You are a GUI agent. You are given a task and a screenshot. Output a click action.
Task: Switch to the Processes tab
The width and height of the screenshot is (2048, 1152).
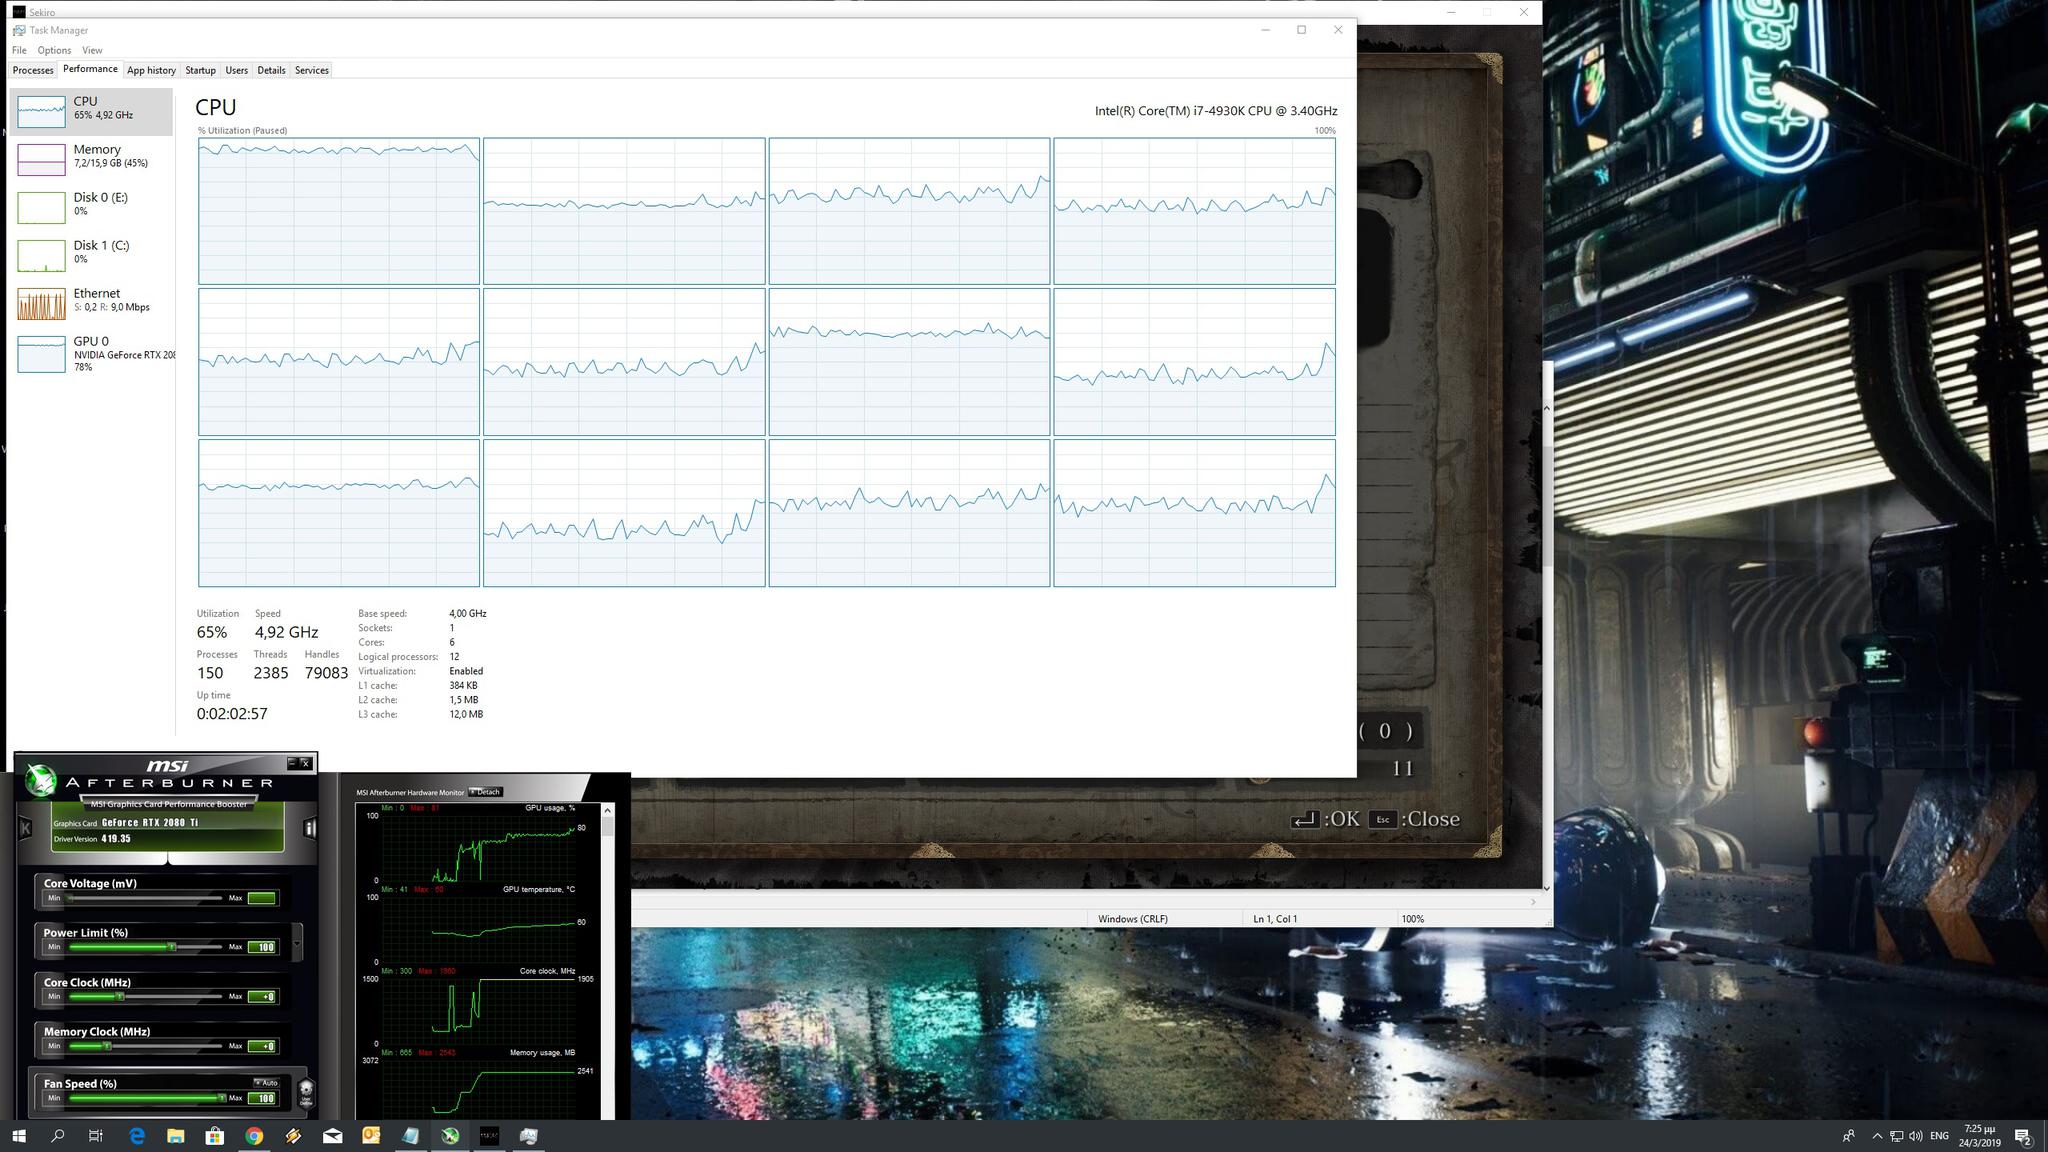tap(33, 70)
